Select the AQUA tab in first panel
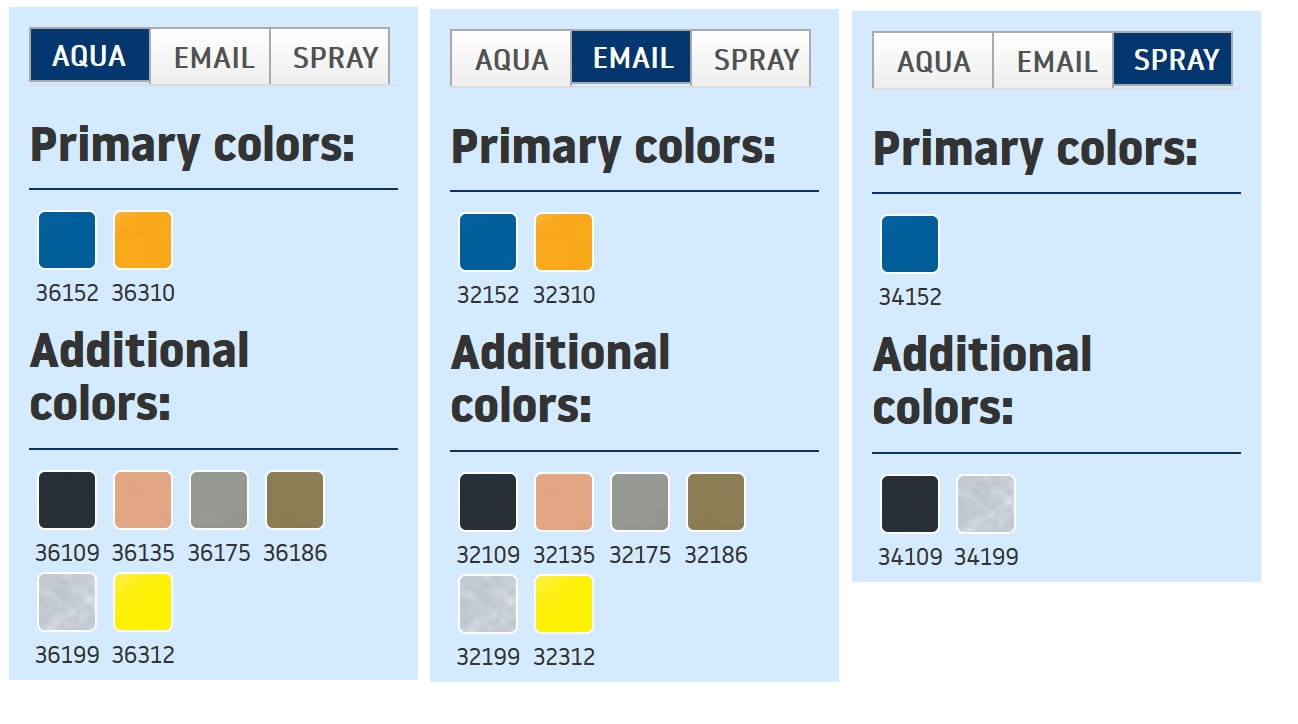 click(x=90, y=56)
